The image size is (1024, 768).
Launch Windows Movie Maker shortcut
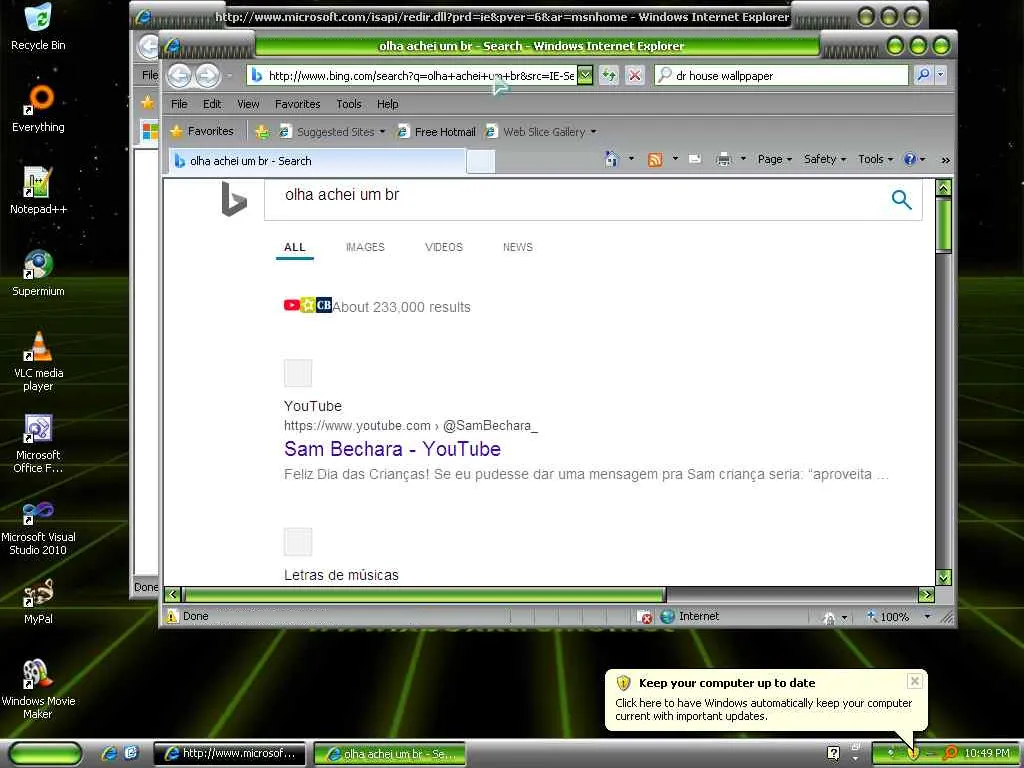[x=39, y=690]
